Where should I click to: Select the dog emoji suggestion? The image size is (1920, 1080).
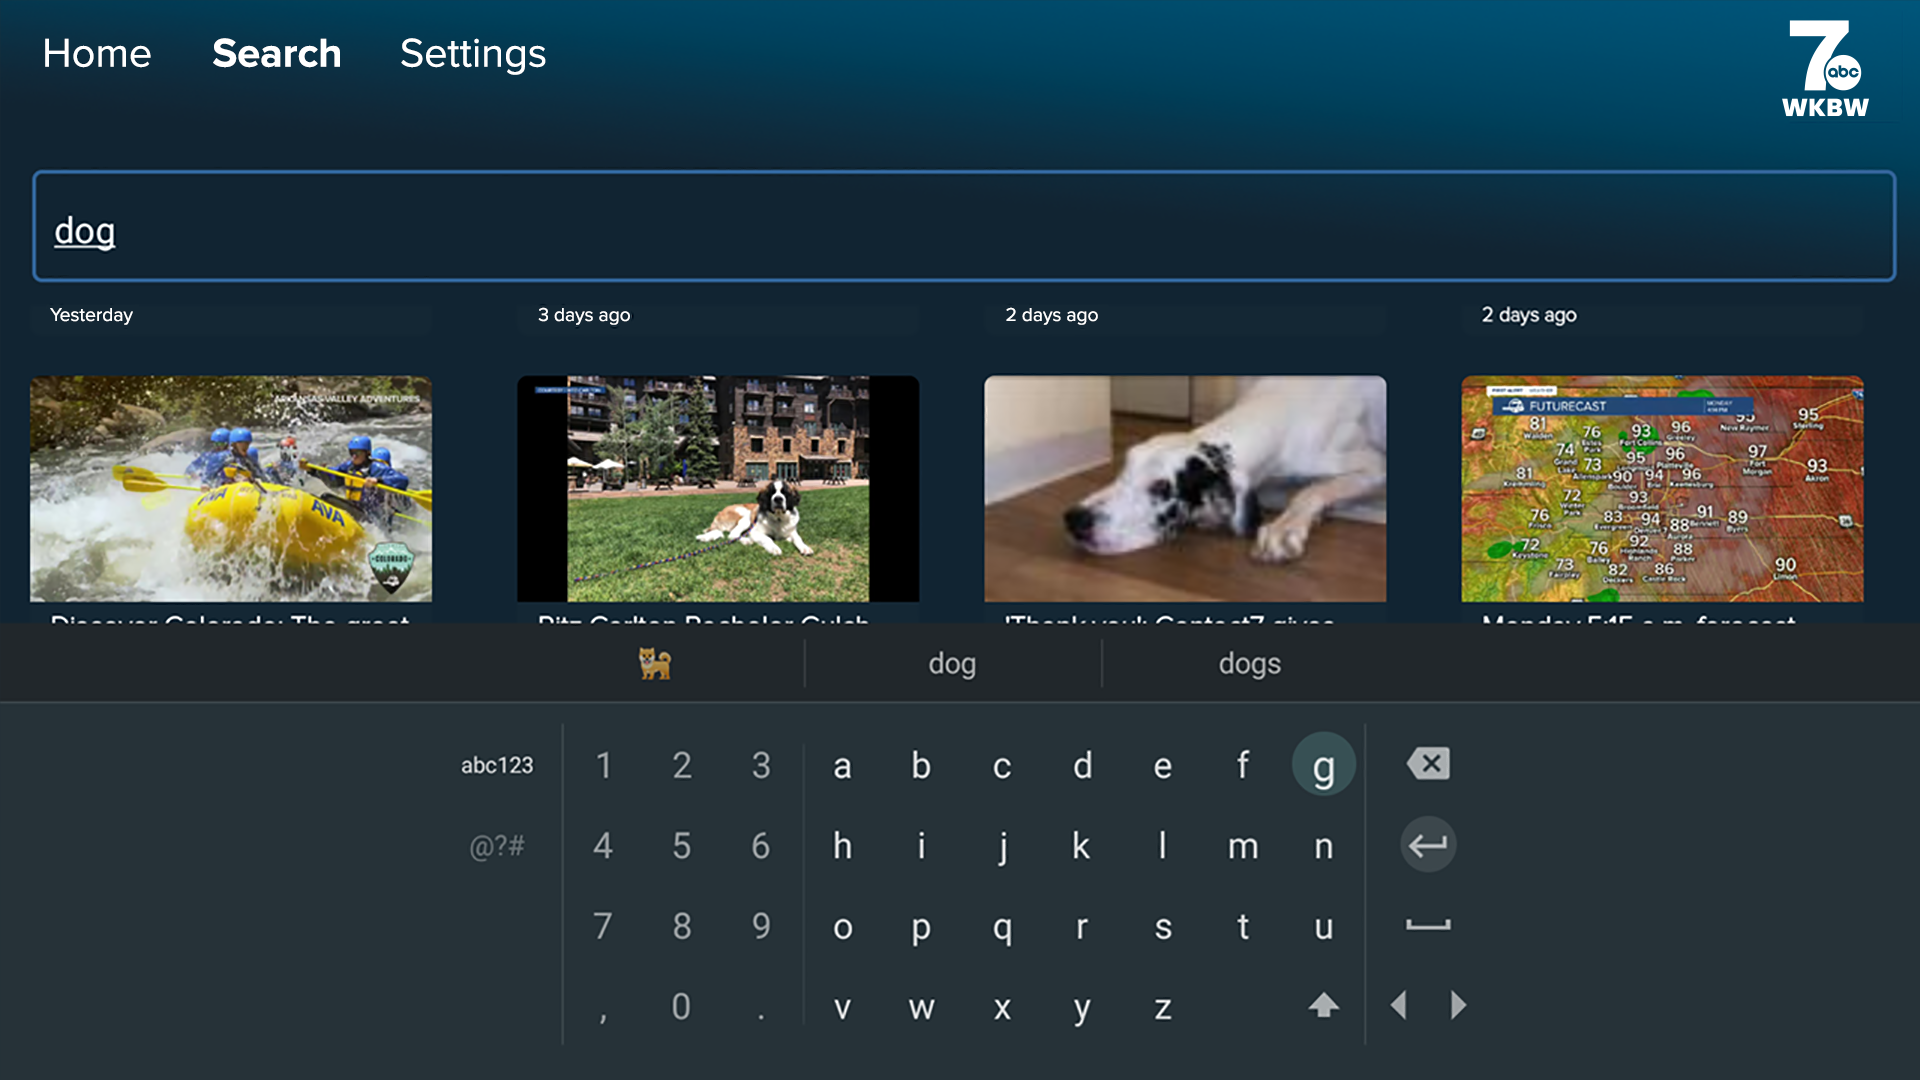click(x=655, y=663)
